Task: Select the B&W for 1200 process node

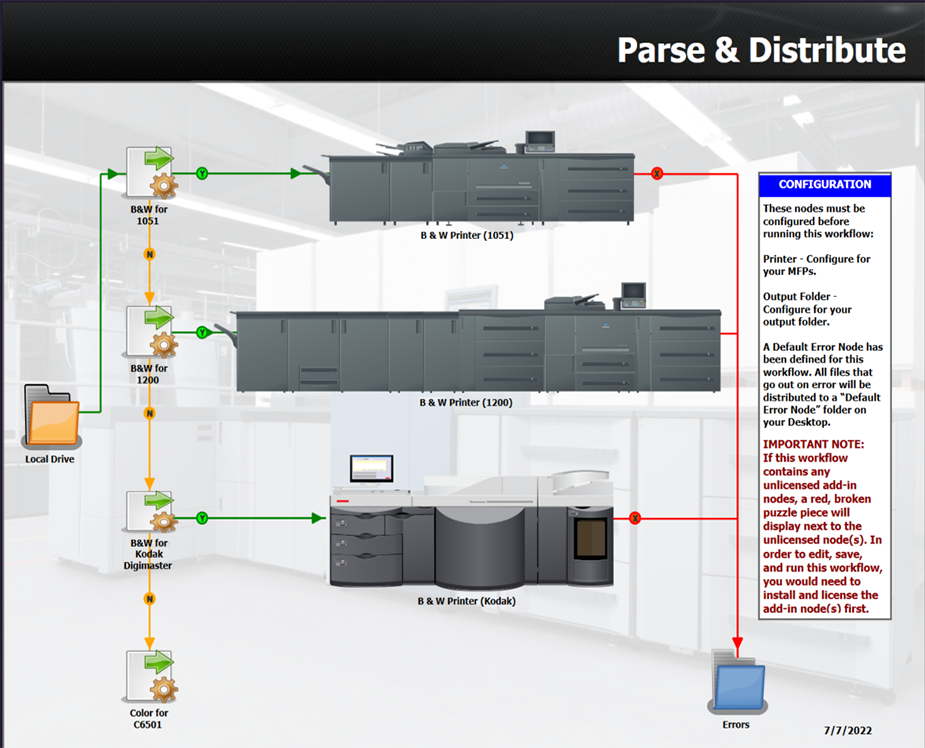Action: [150, 333]
